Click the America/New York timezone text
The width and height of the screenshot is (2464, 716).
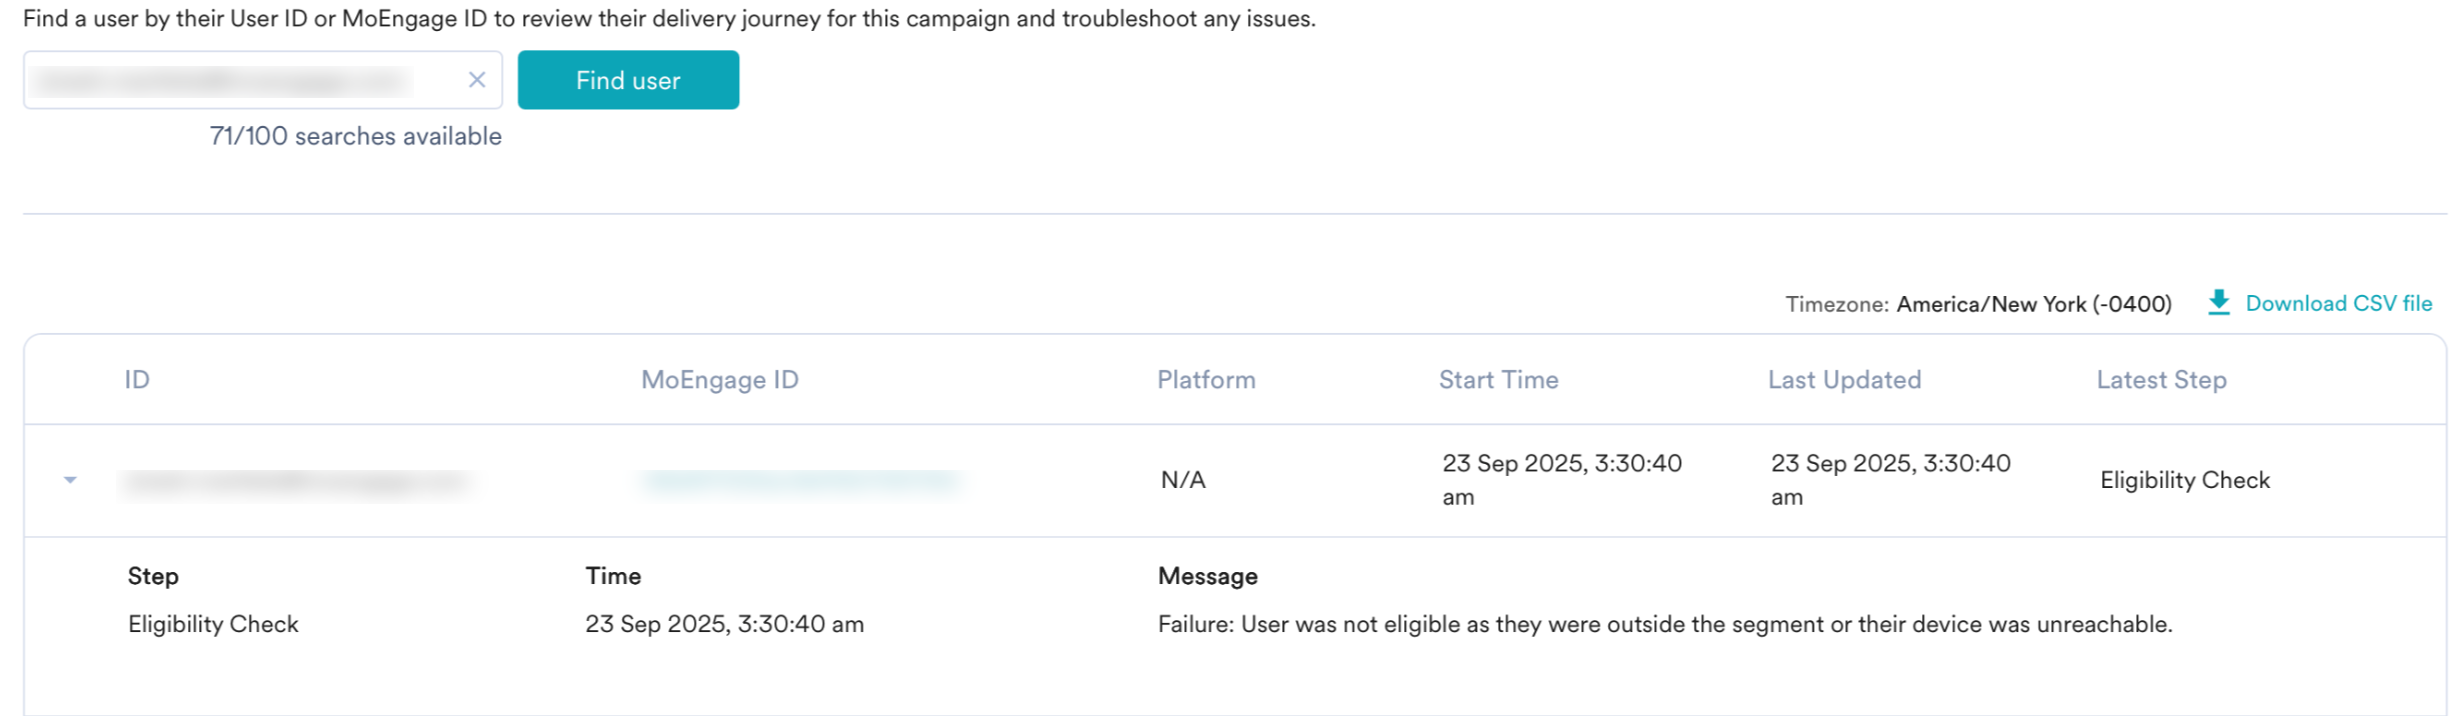(2033, 304)
